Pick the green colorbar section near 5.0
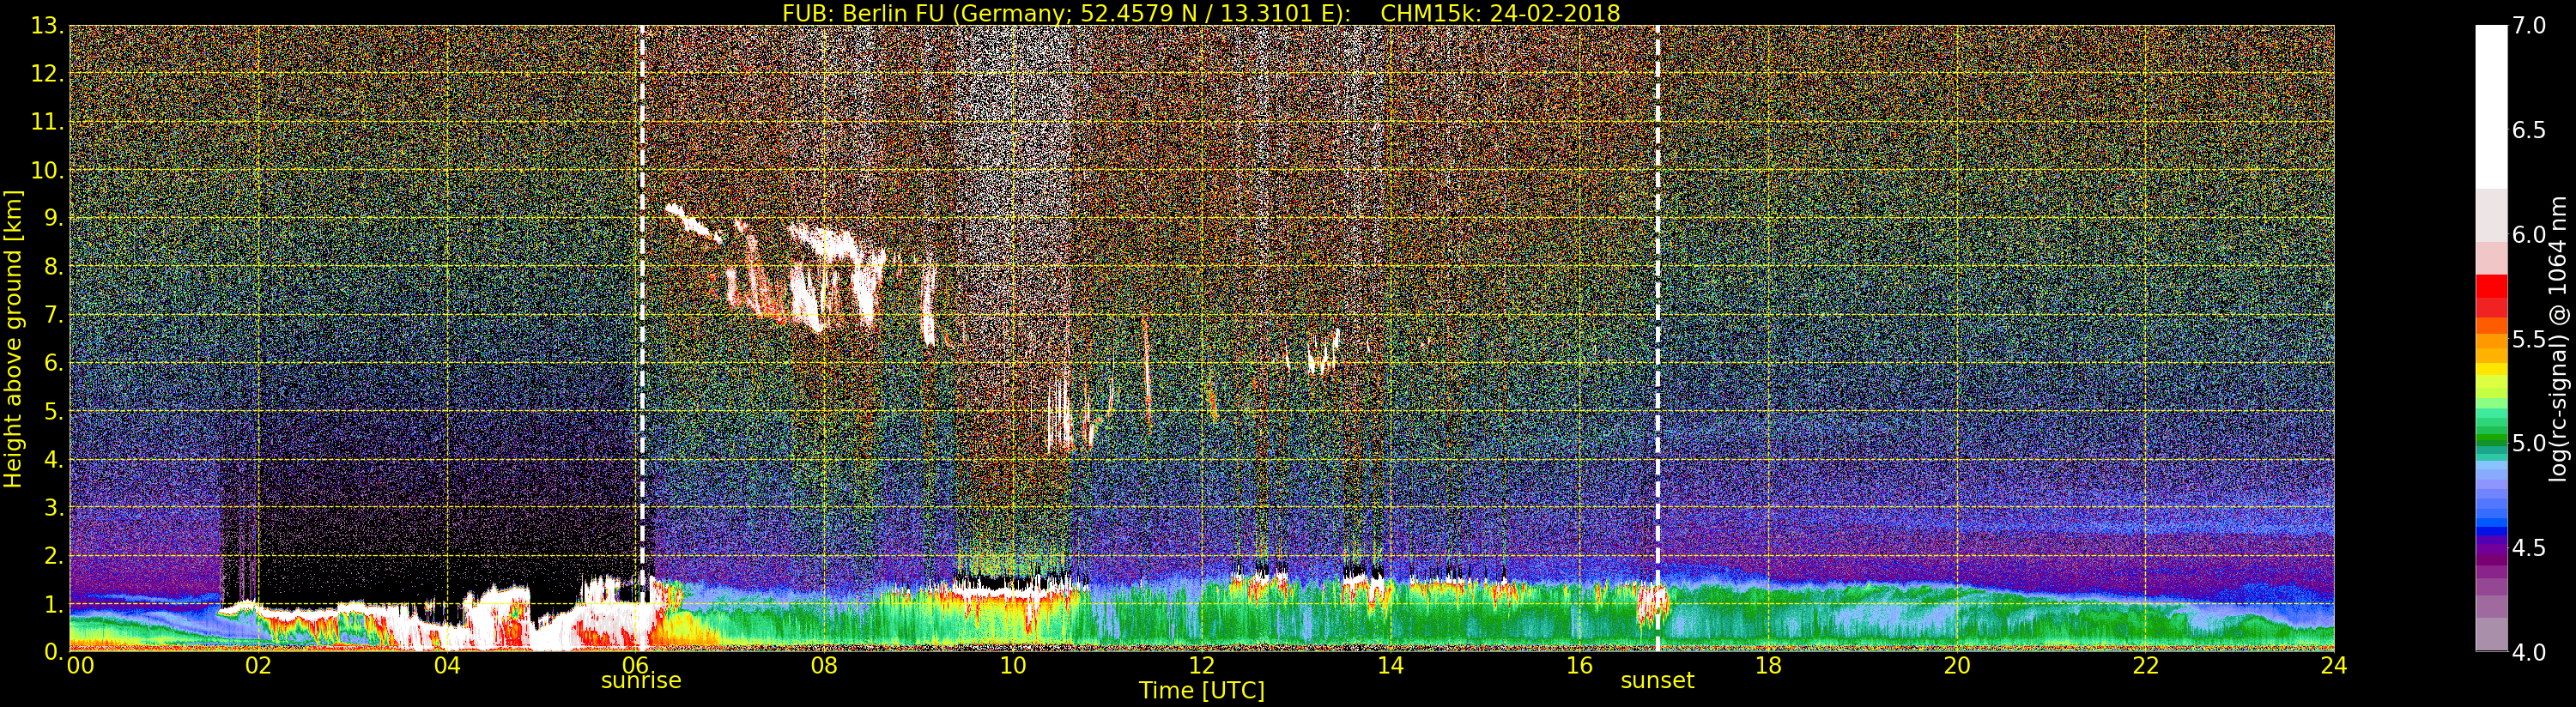2576x707 pixels. click(x=2491, y=440)
